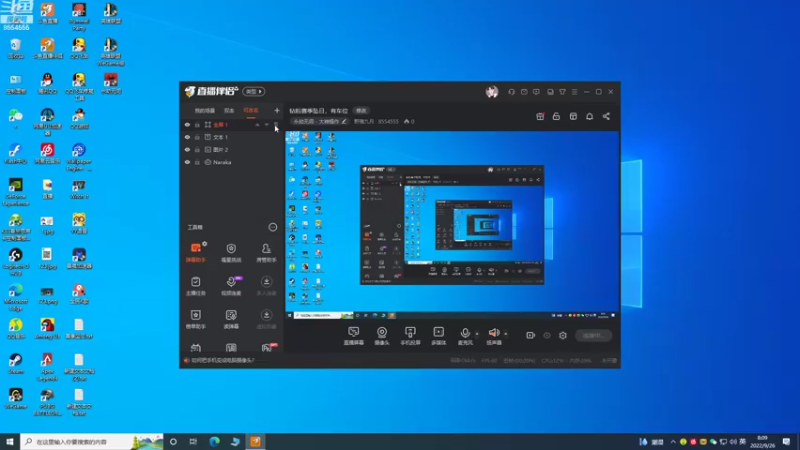This screenshot has width=800, height=450.
Task: Select the Image 2 source row
Action: 232,149
